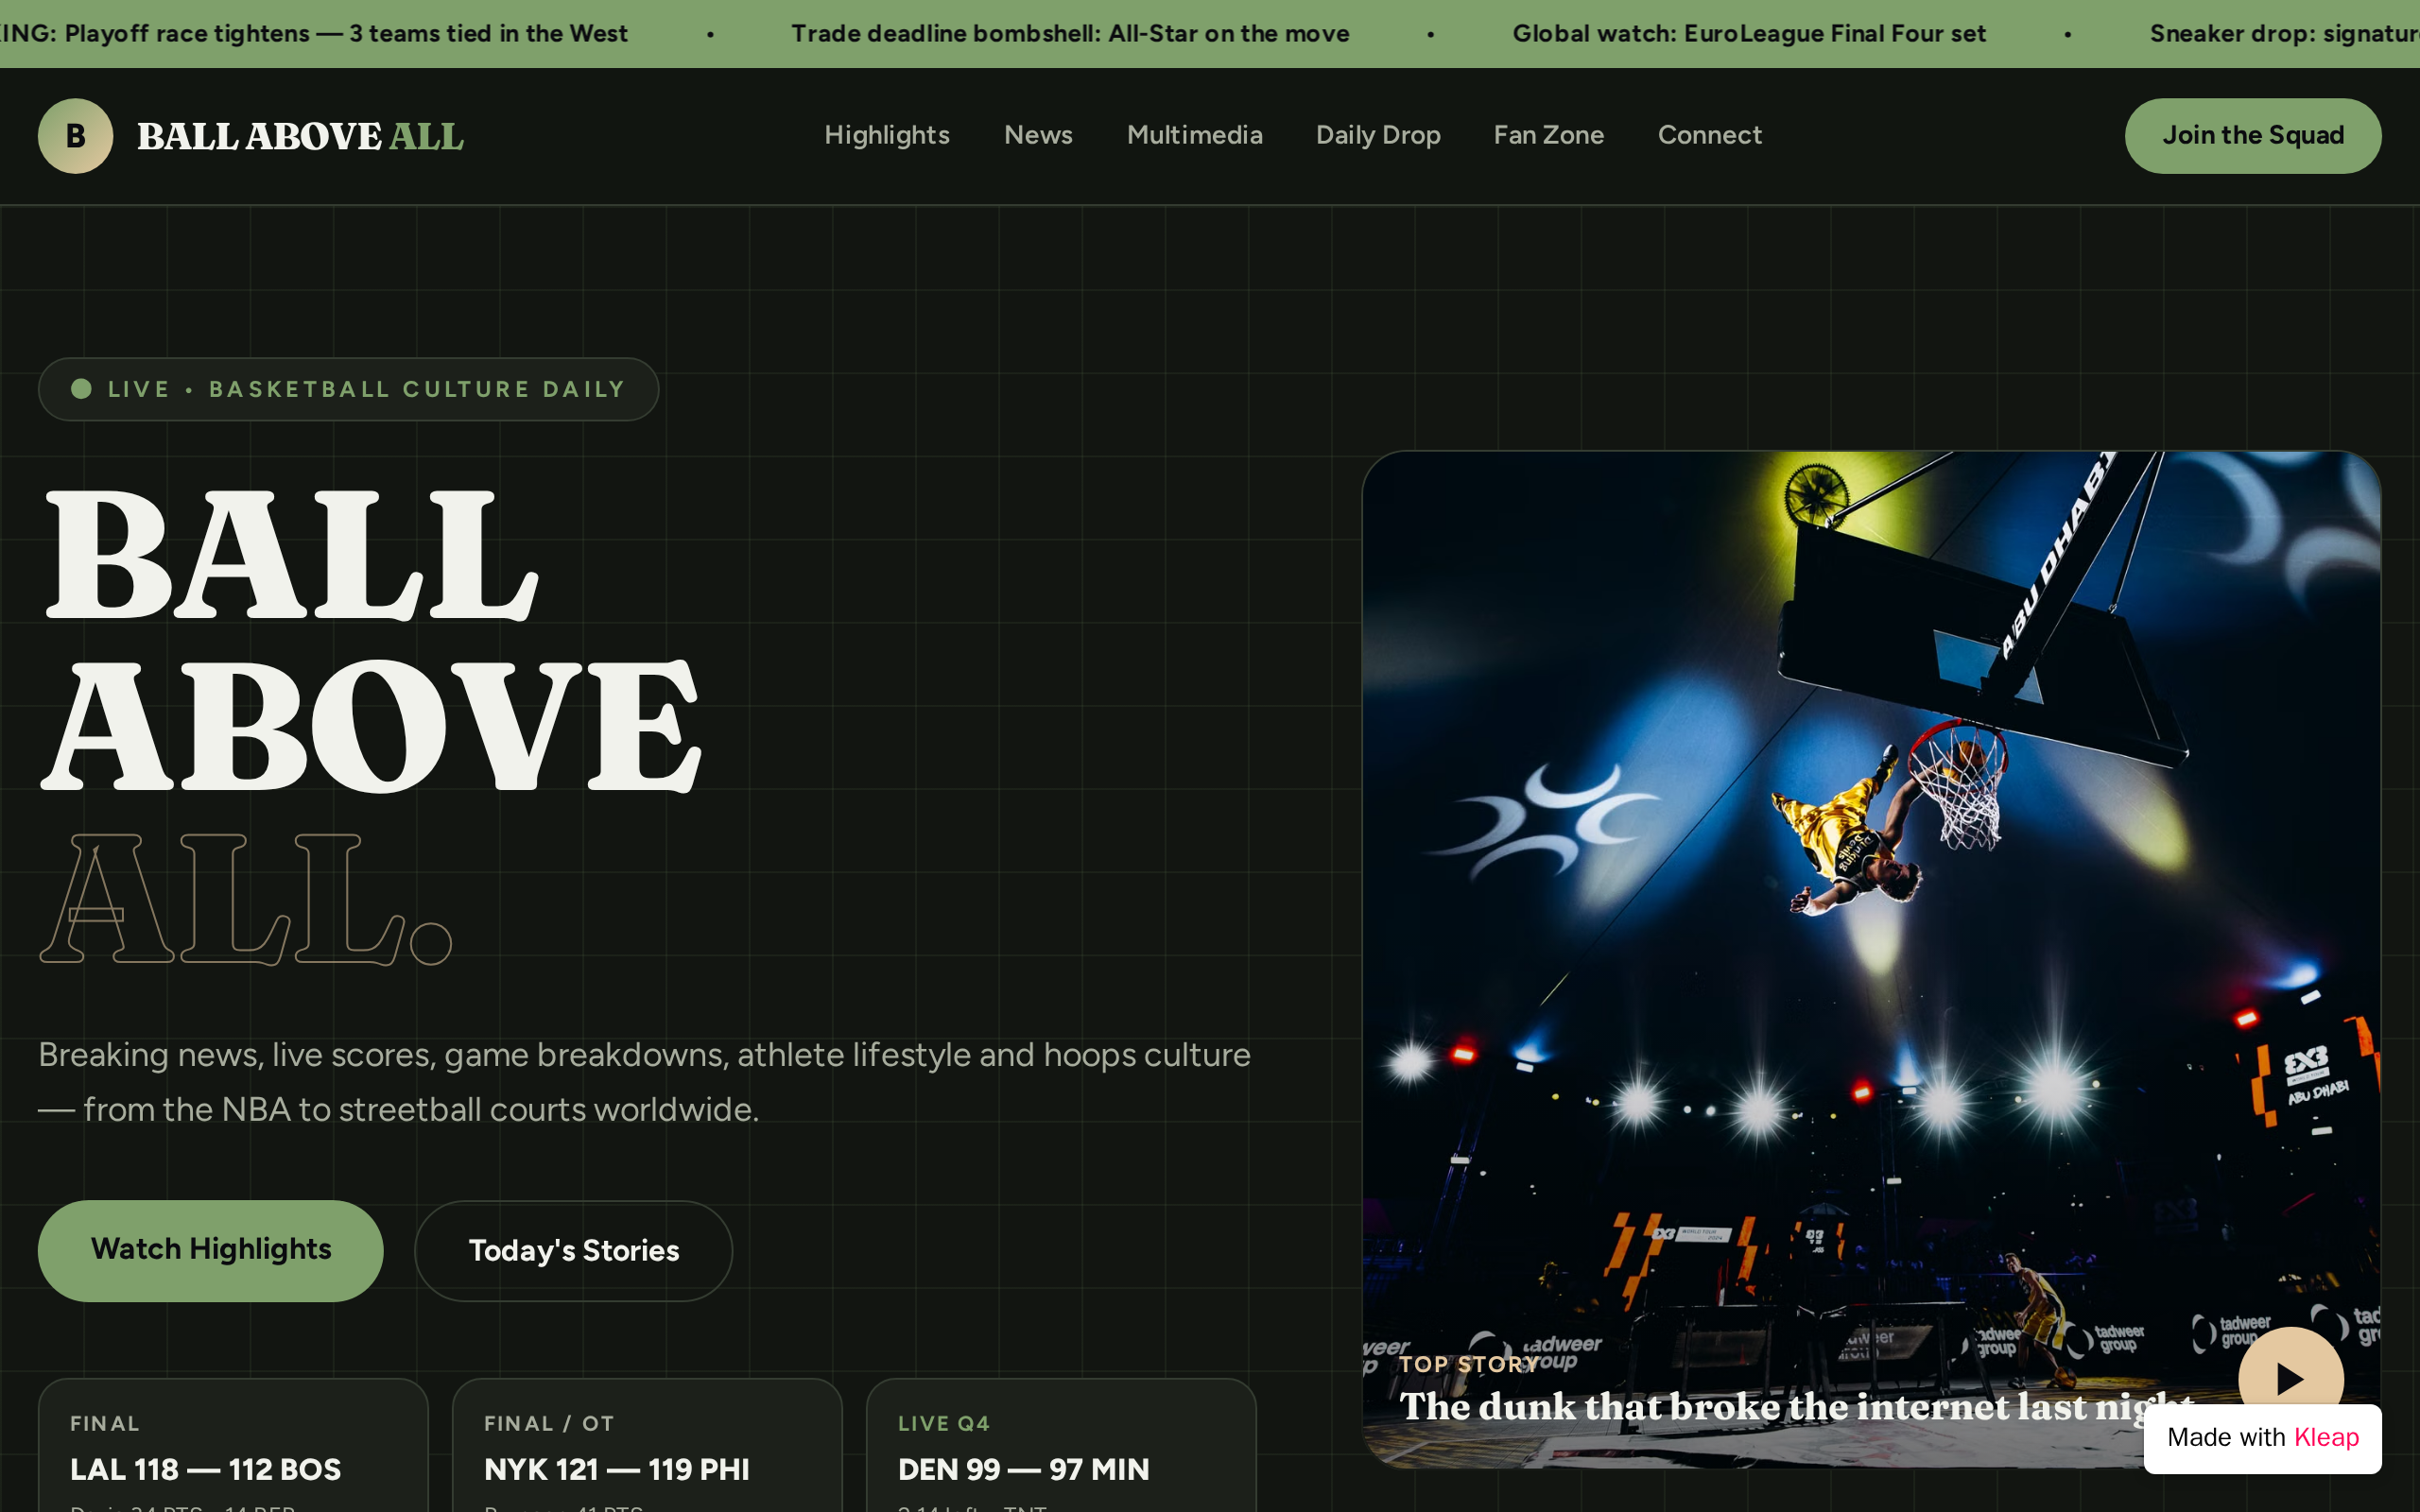Screen dimensions: 2420x1512
Task: Select Daily Drop in the navigation
Action: tap(1378, 135)
